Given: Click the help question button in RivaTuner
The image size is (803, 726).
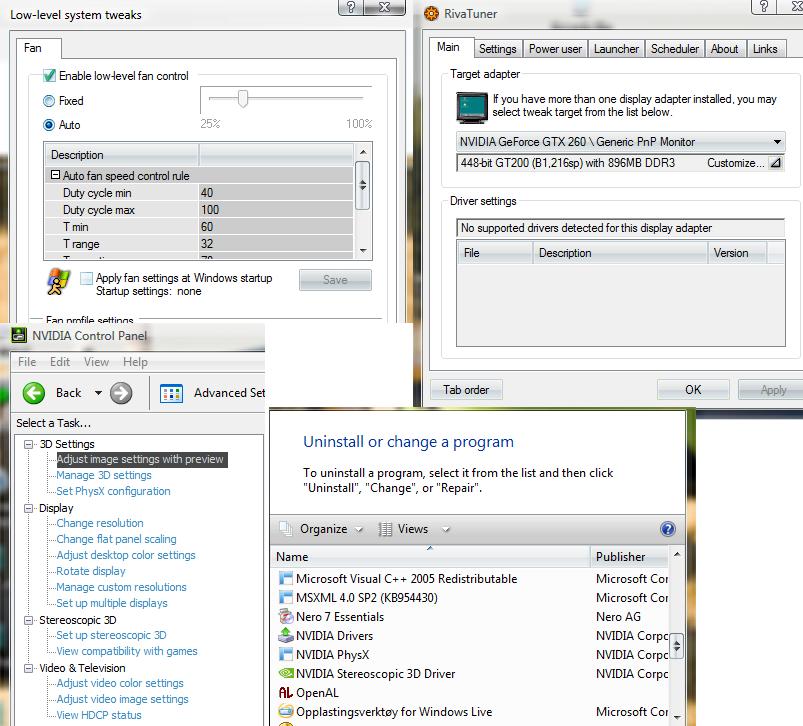Looking at the screenshot, I should (x=764, y=6).
